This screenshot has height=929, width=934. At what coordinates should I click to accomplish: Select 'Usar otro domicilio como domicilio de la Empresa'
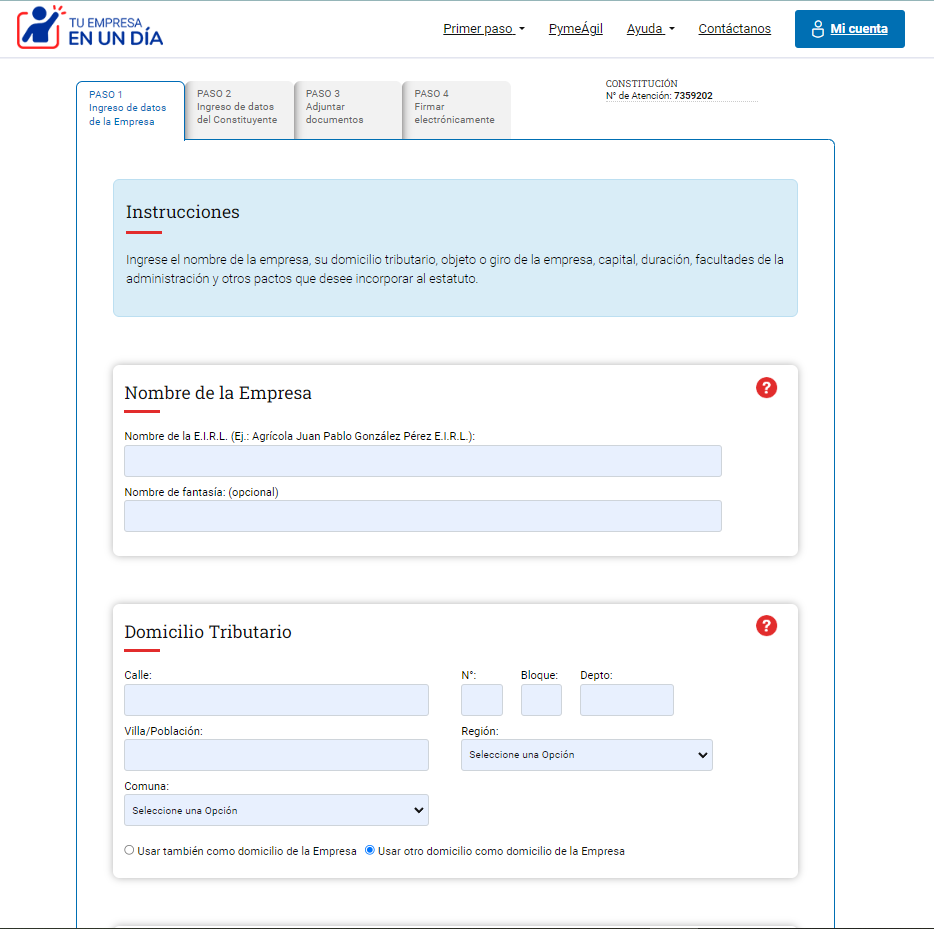(370, 849)
